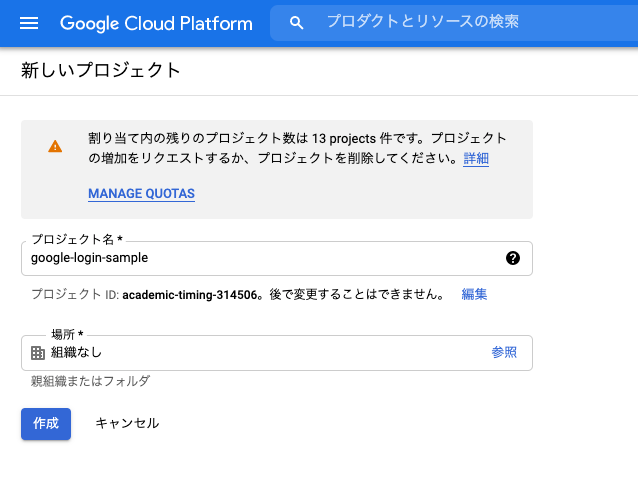This screenshot has width=638, height=478.
Task: Click 参照 to browse locations
Action: (x=504, y=352)
